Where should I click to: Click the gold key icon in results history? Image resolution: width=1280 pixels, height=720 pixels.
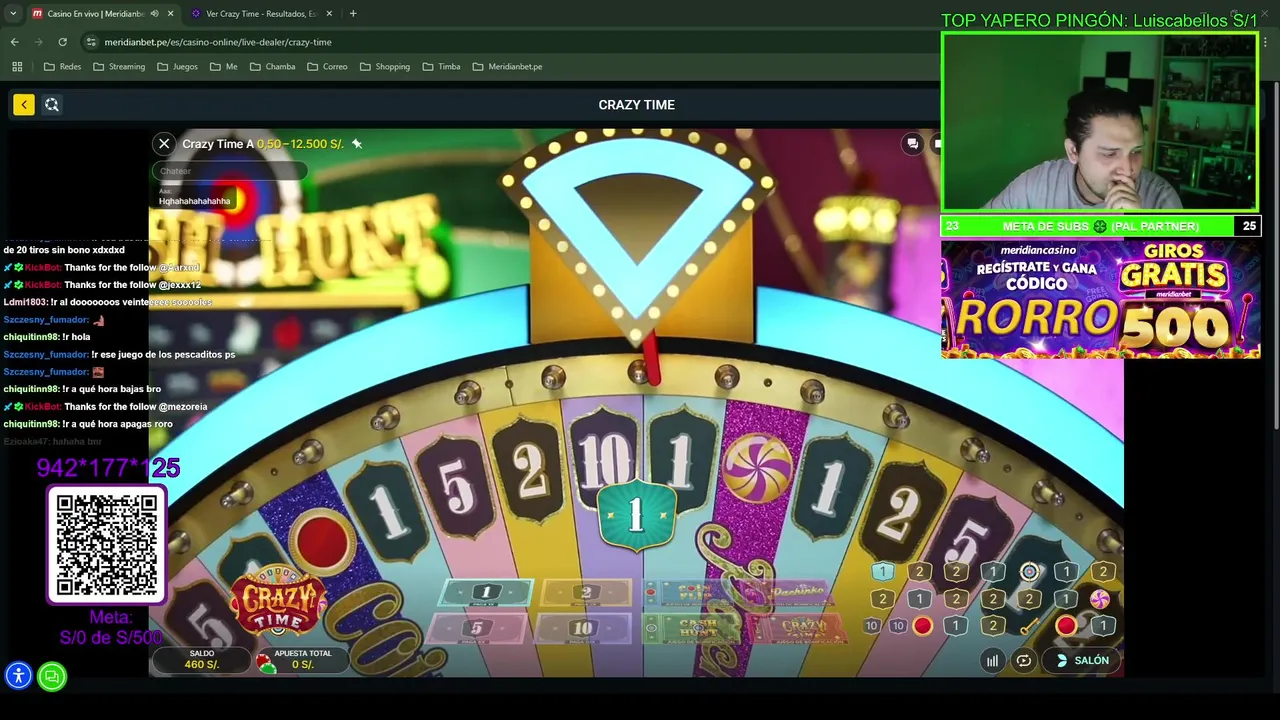[1029, 626]
